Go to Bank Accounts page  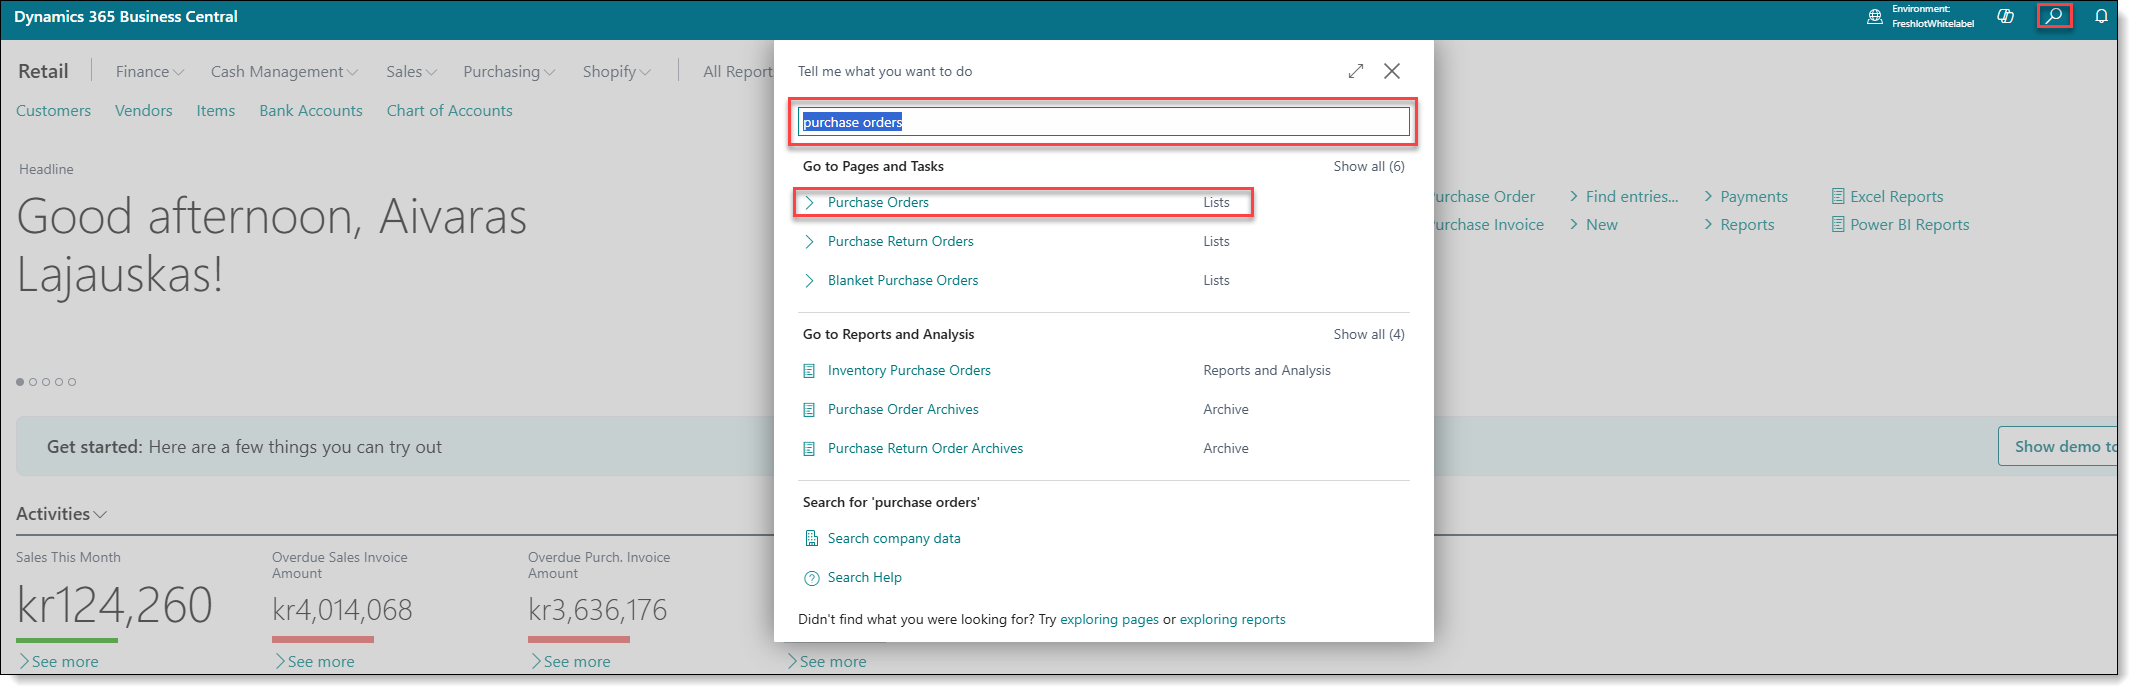click(x=311, y=110)
